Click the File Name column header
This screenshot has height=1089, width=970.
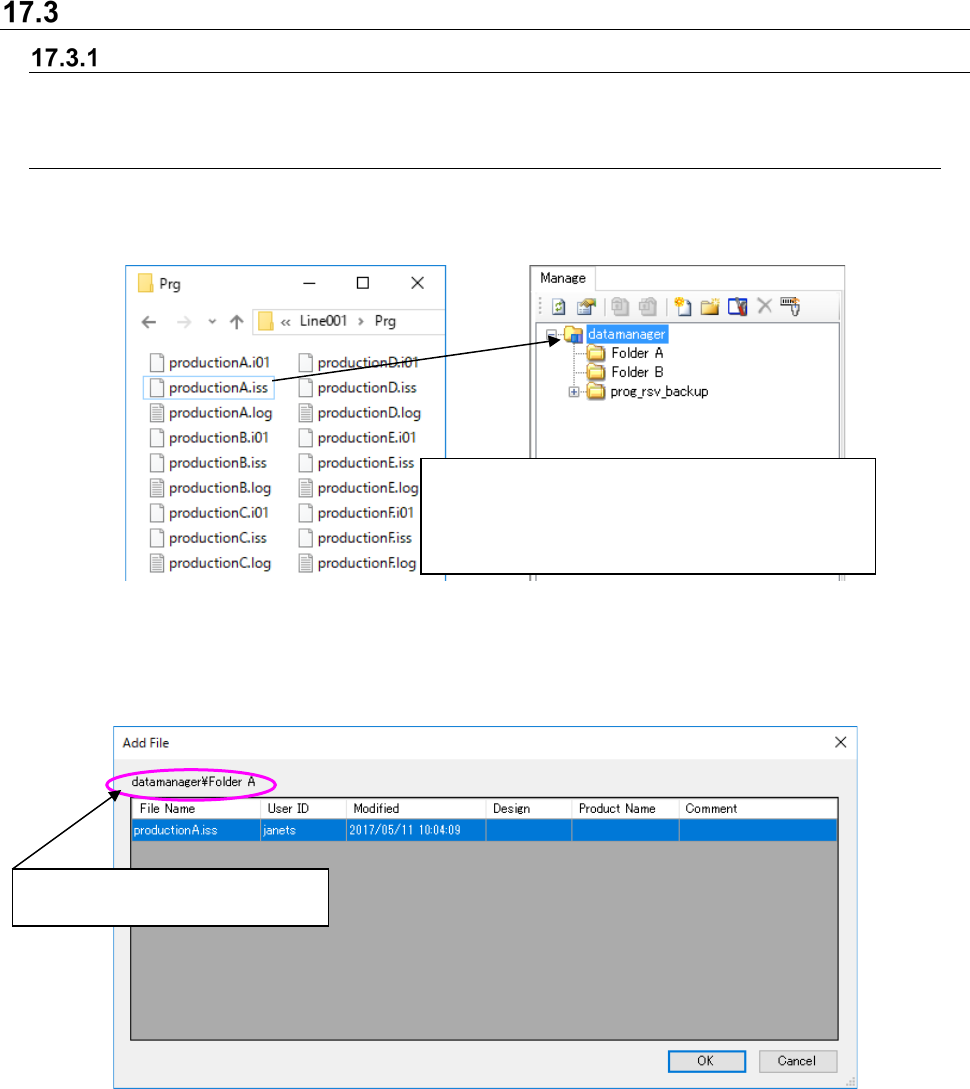point(196,808)
